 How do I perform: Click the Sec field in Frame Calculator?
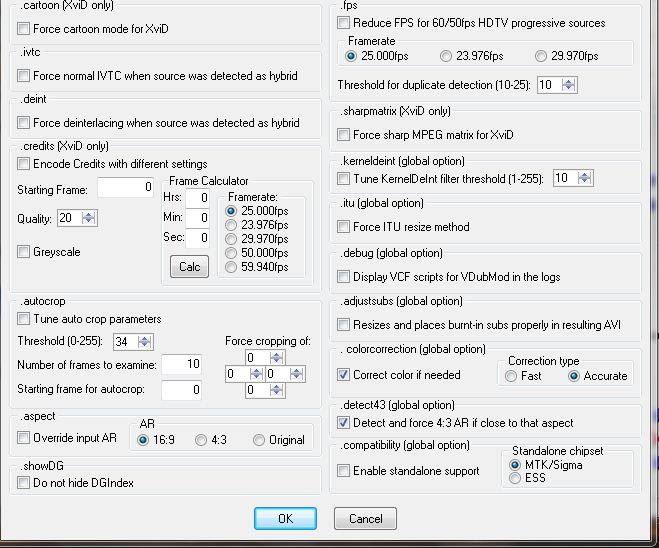(198, 237)
